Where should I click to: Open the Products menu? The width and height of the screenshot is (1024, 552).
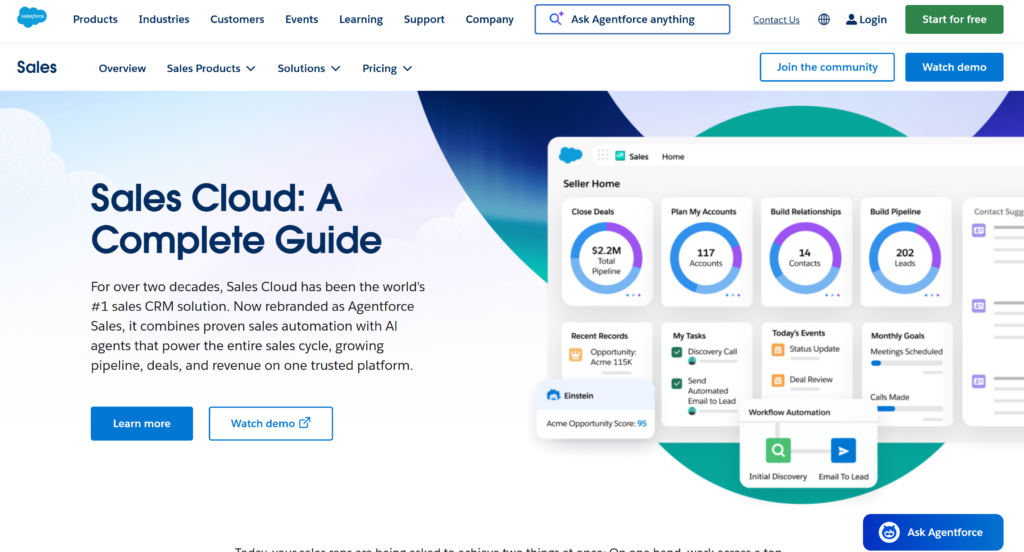point(95,19)
